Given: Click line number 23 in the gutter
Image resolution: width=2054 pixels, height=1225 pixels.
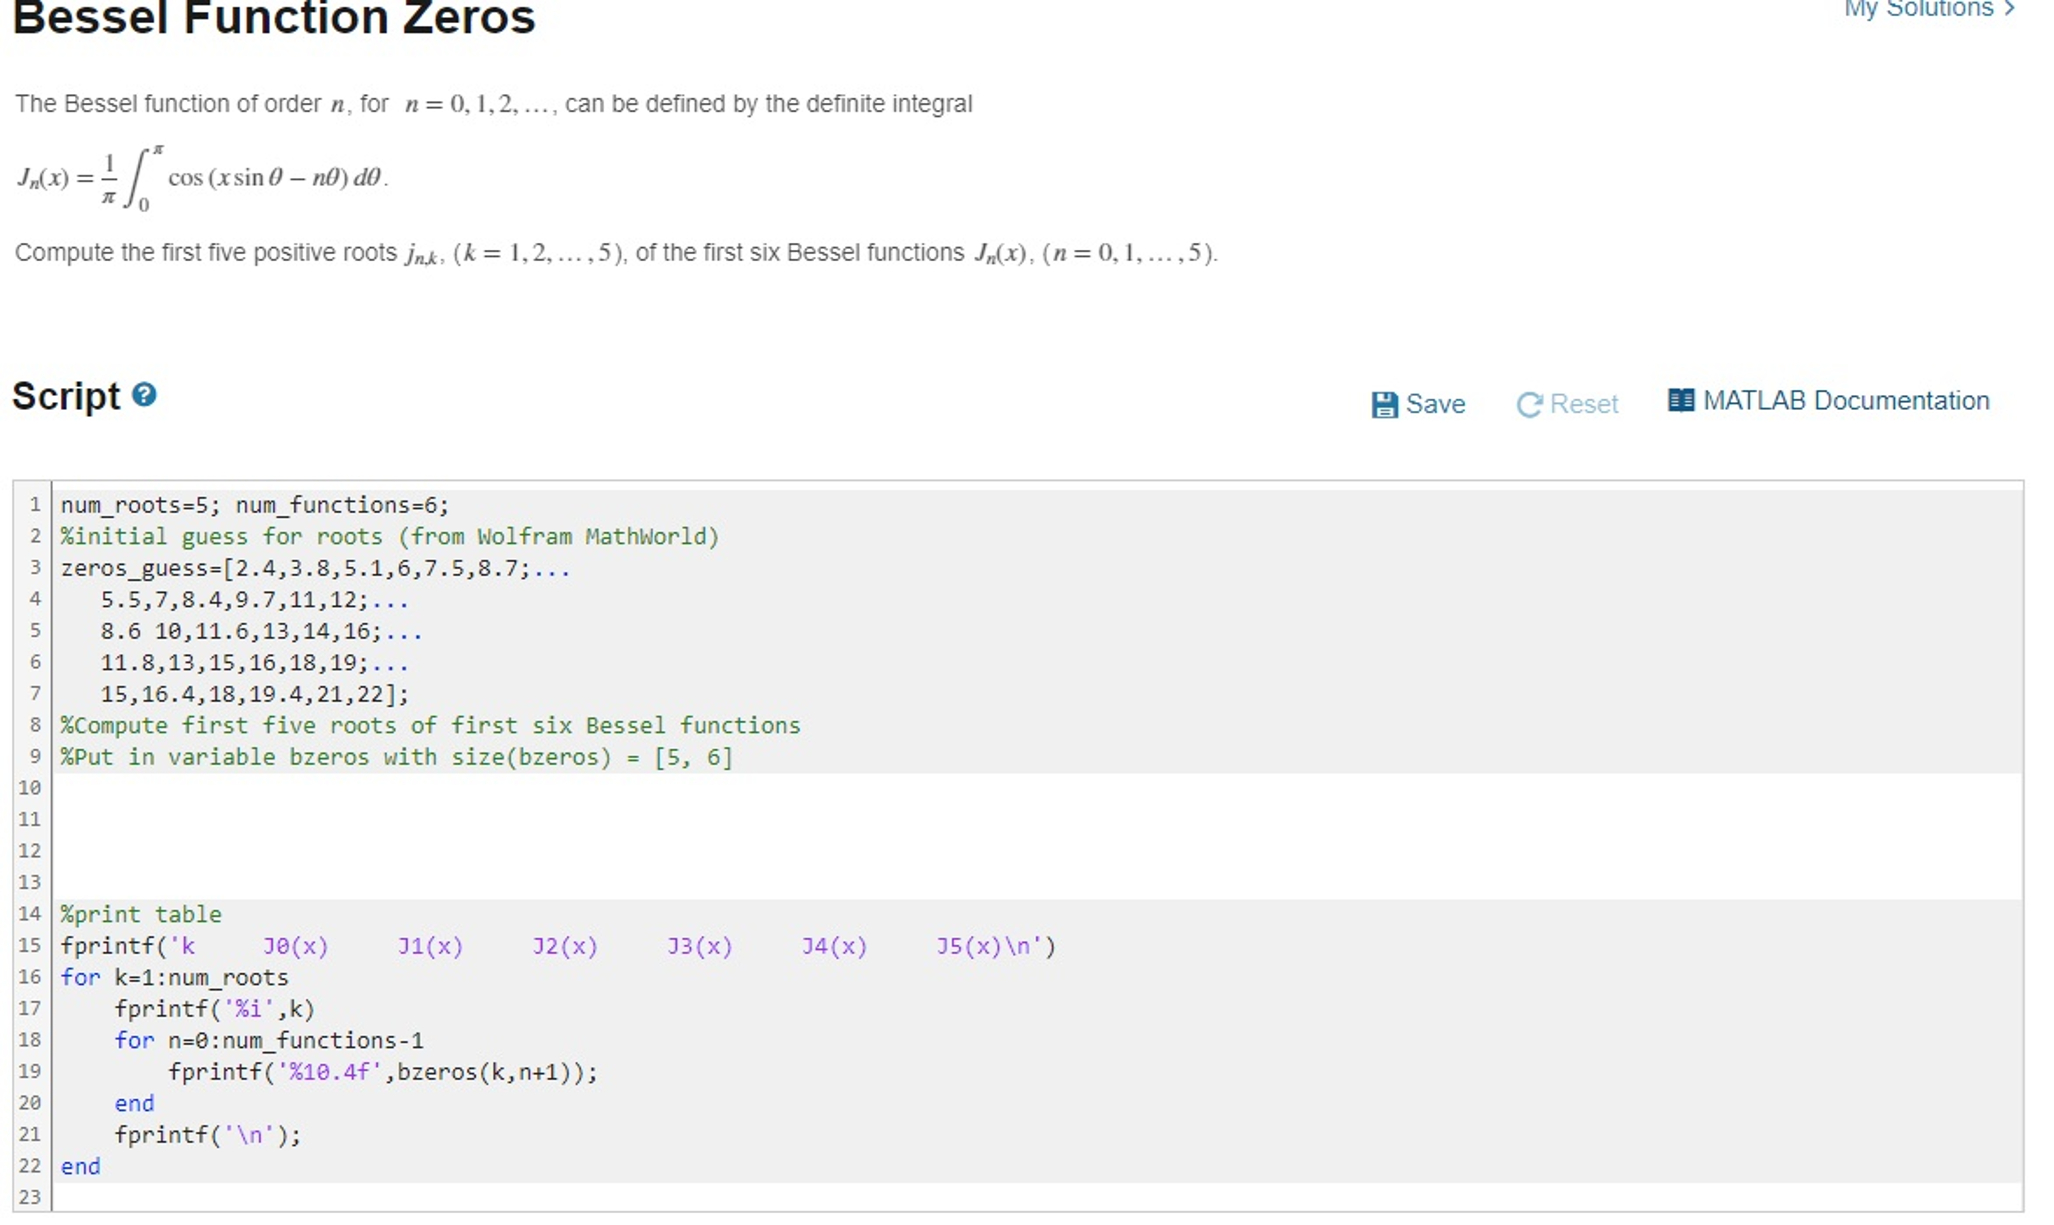Looking at the screenshot, I should click(x=30, y=1196).
